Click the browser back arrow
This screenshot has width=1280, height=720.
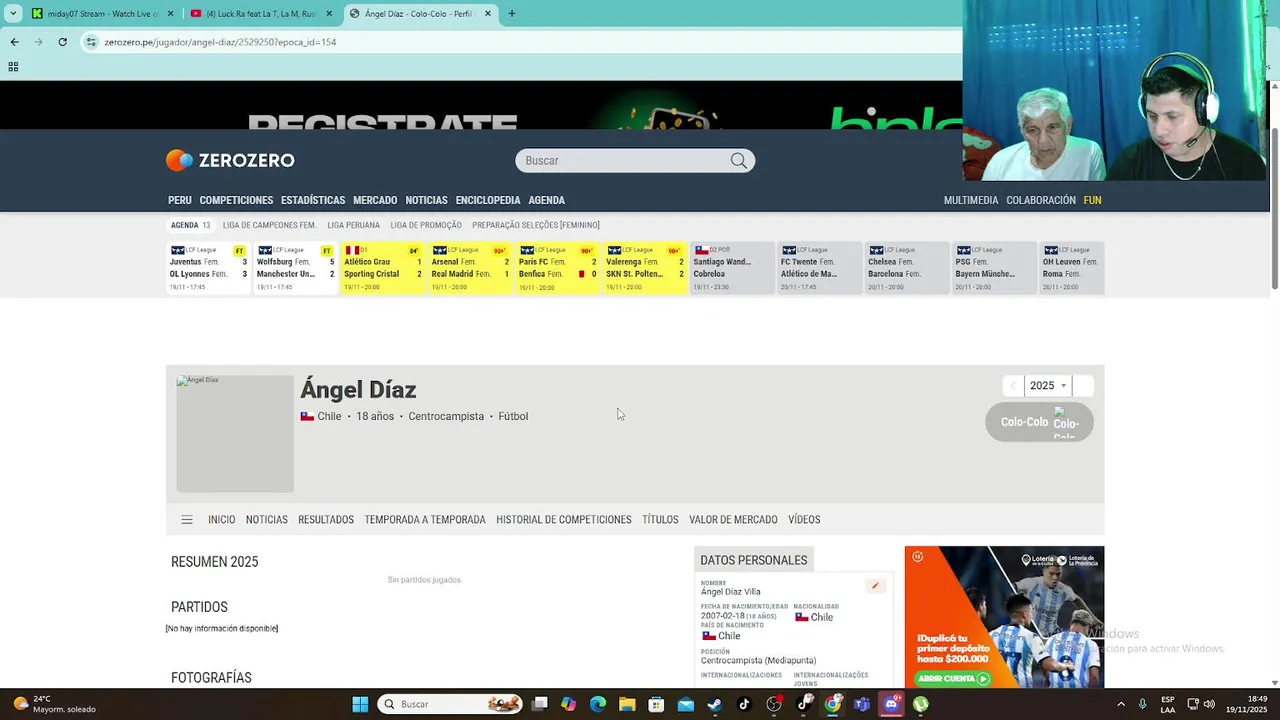click(x=14, y=42)
